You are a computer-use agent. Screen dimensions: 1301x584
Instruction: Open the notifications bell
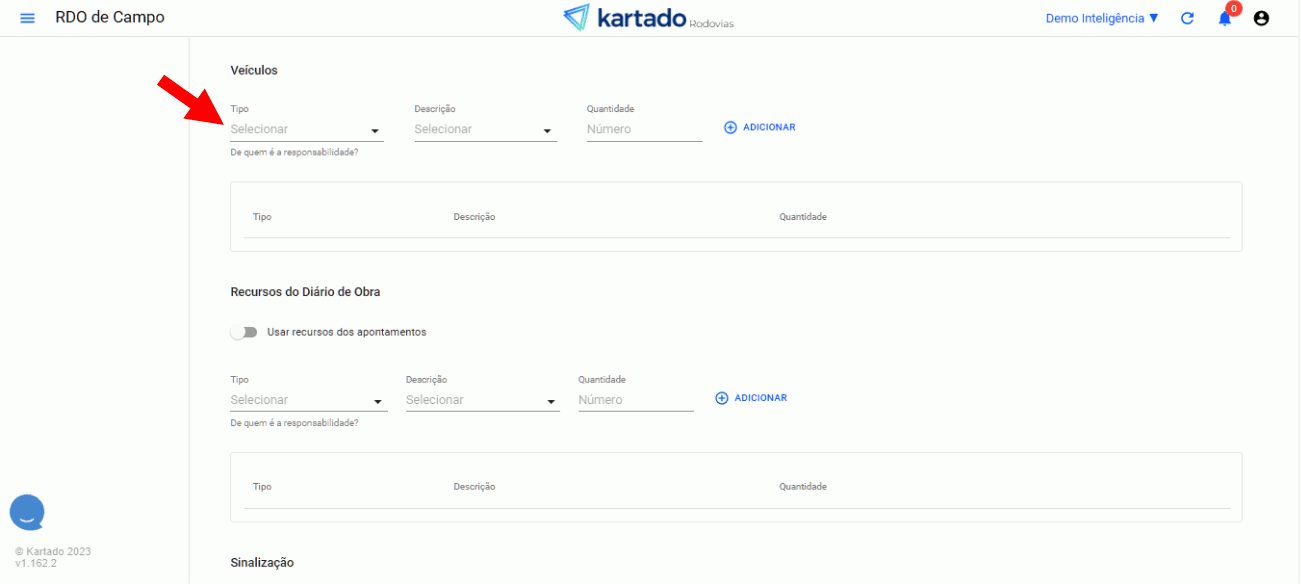[x=1225, y=18]
